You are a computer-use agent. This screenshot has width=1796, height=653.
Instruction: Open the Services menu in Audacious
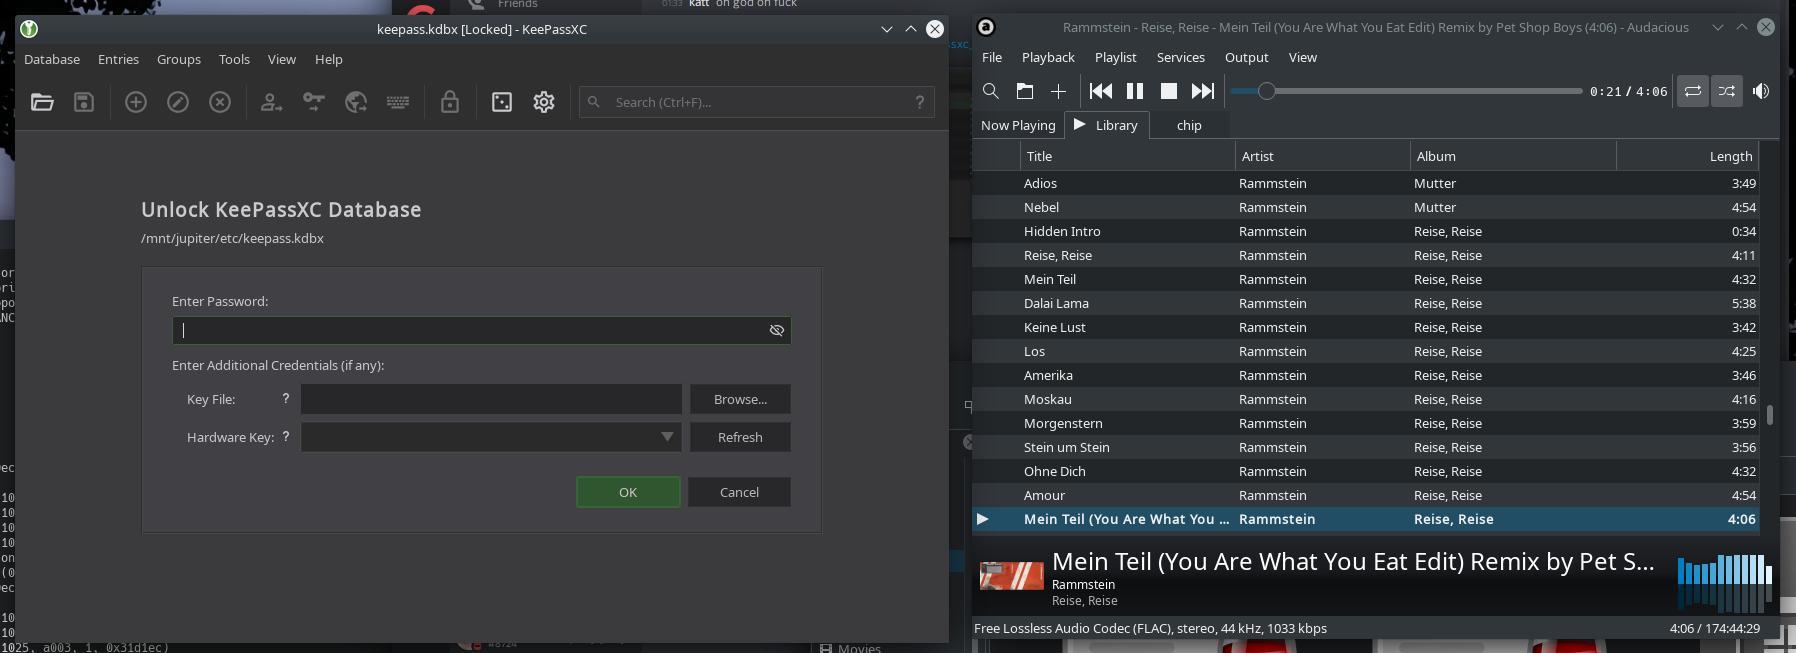(x=1181, y=57)
